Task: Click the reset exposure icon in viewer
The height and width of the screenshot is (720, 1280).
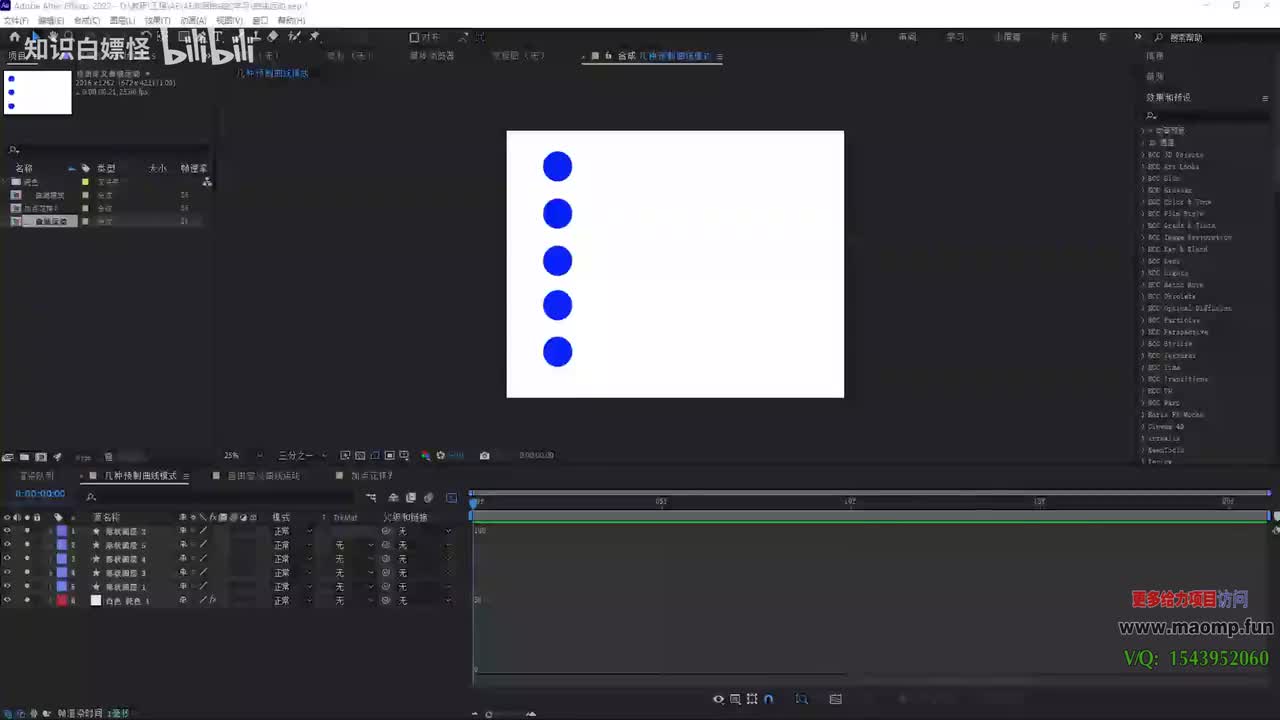Action: [441, 456]
